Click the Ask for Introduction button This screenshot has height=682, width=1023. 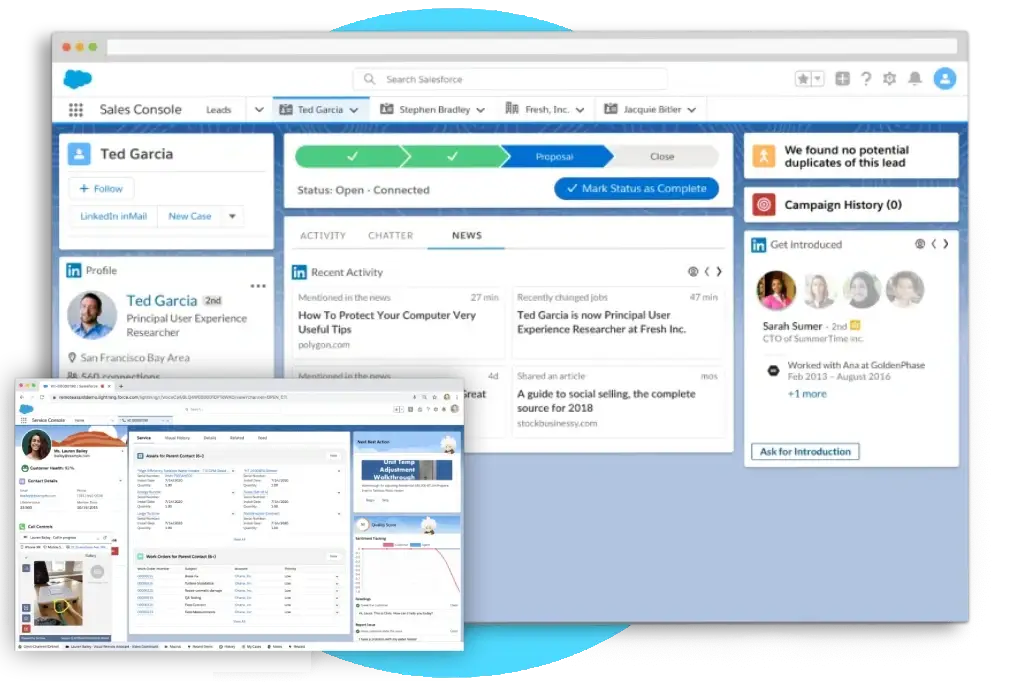click(805, 452)
